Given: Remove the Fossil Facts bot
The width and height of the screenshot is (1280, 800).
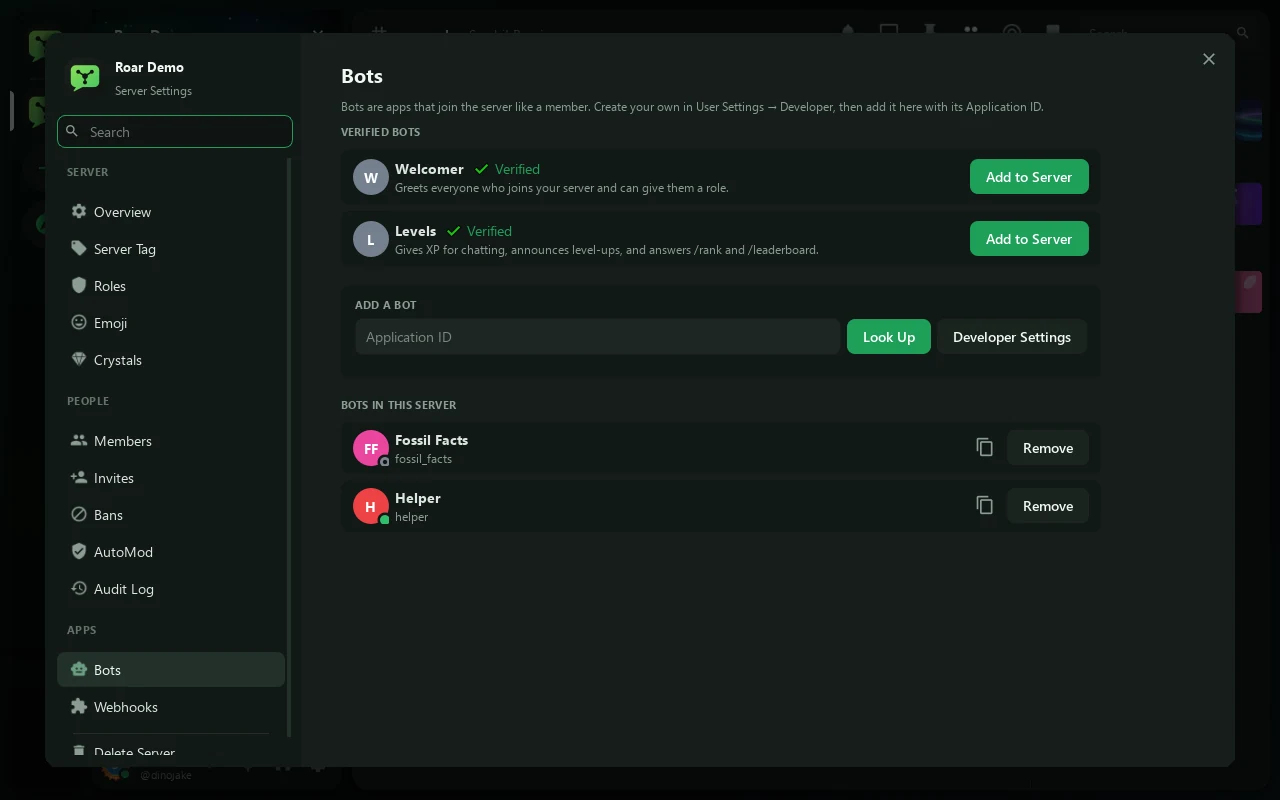Looking at the screenshot, I should point(1048,448).
